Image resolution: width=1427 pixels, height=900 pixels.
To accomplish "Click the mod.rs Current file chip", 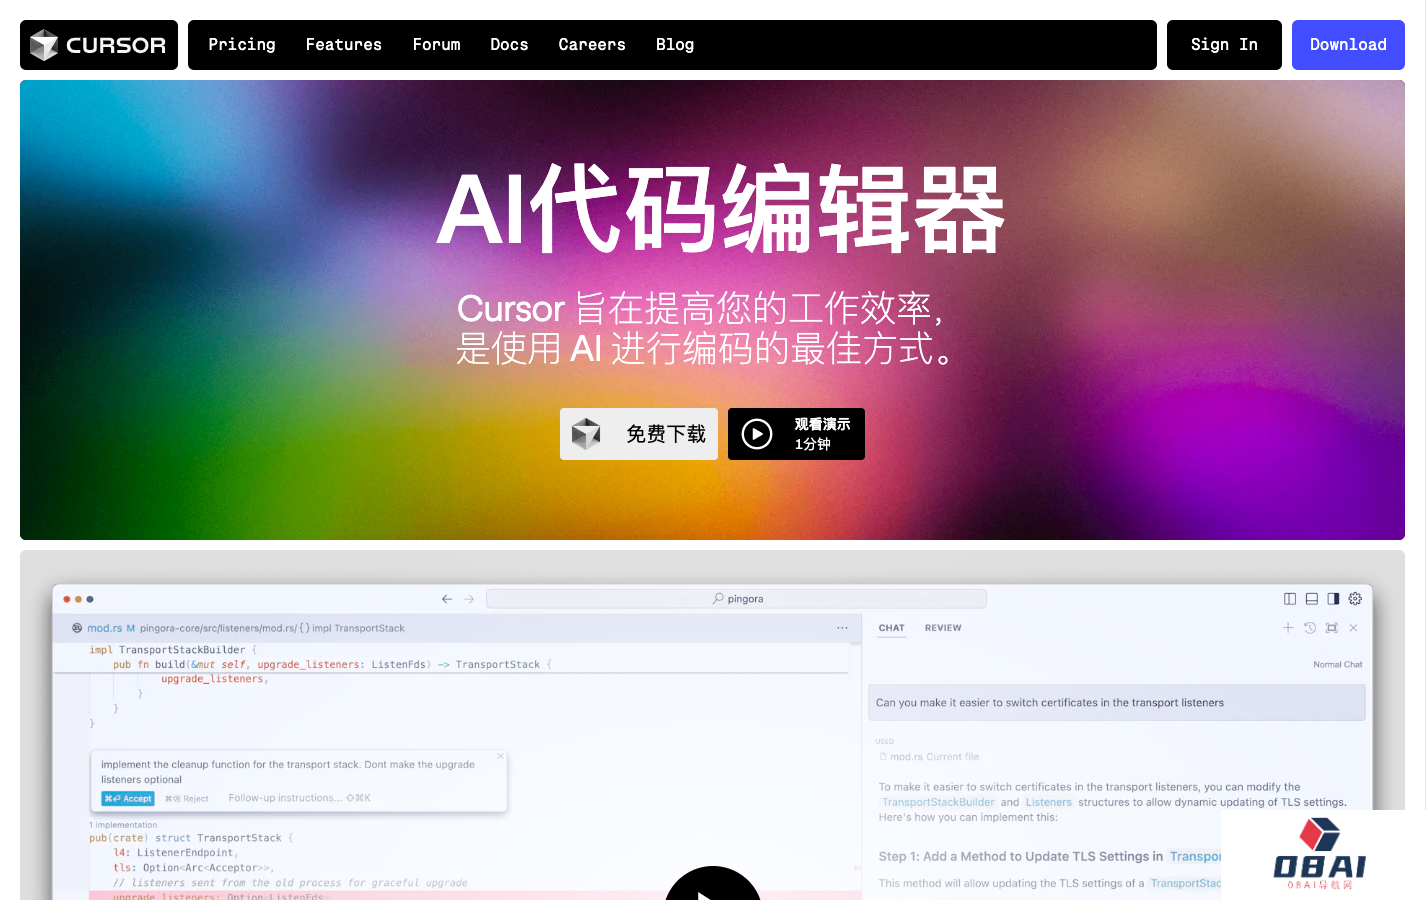I will [x=929, y=757].
